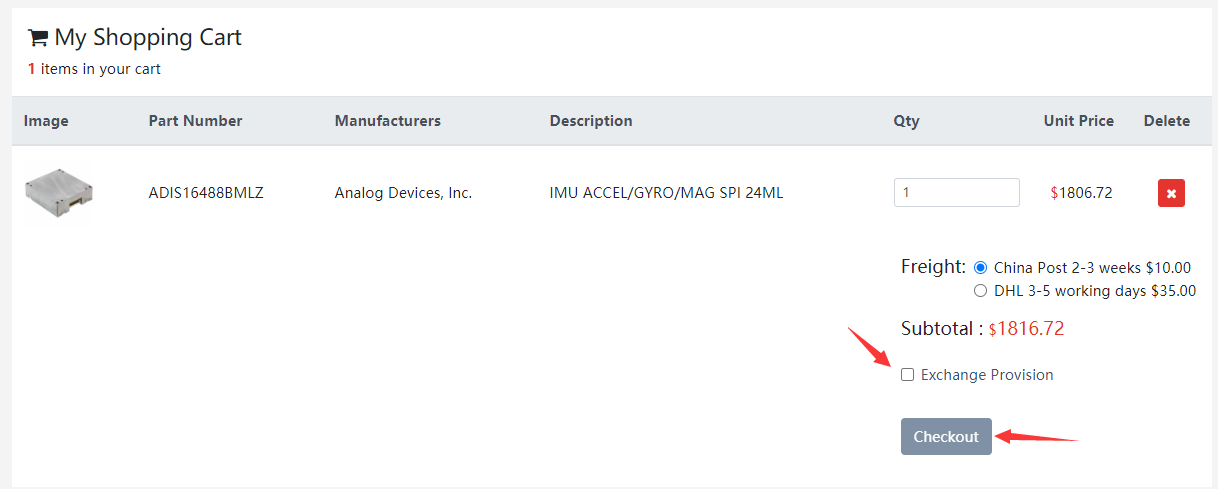1218x489 pixels.
Task: Click the My Shopping Cart heading text
Action: (148, 38)
